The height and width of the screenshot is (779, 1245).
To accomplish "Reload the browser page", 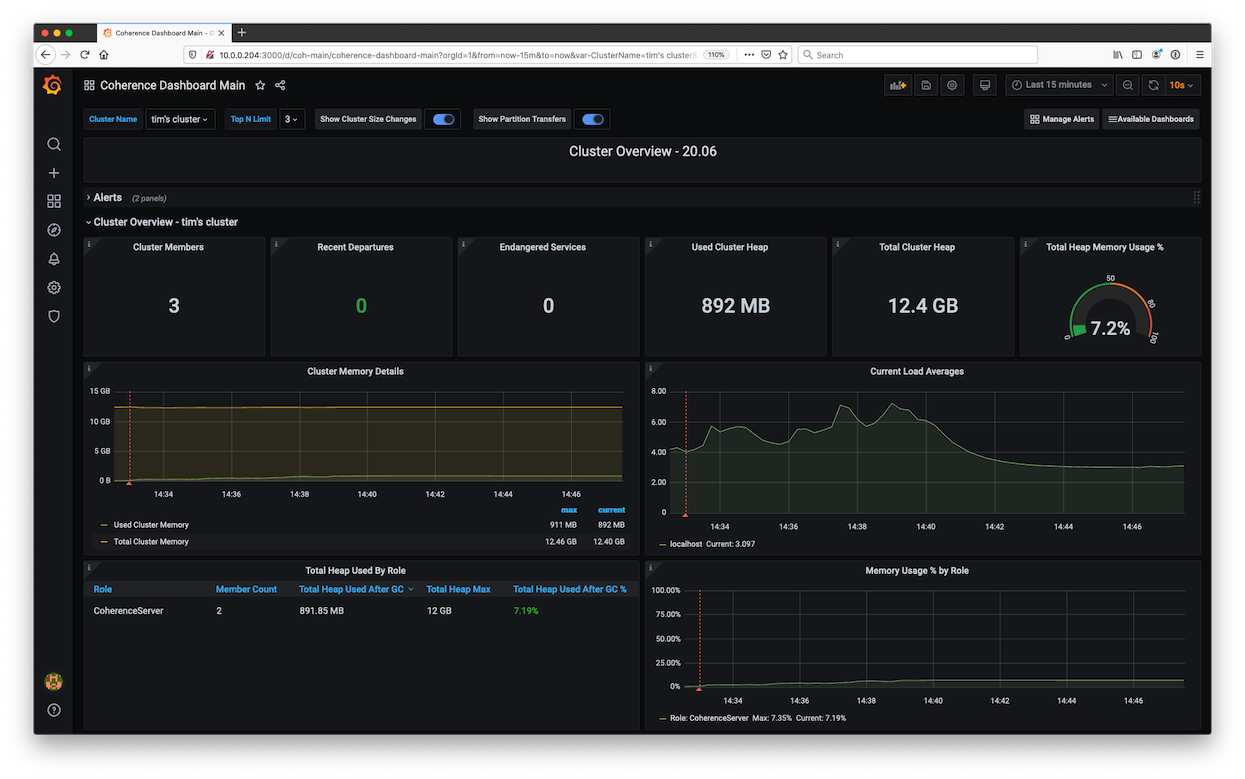I will [85, 55].
